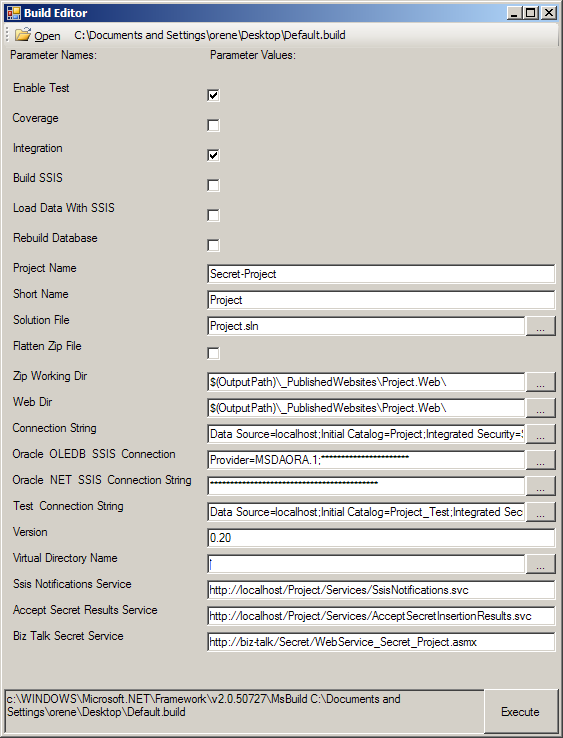Click the Parameter Values: header label
The image size is (563, 738).
pyautogui.click(x=253, y=55)
